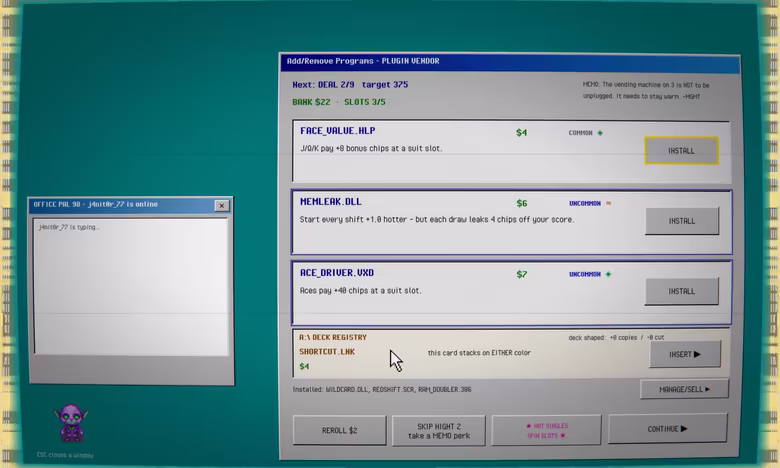
Task: Click the purple goblin Office Pal mascot
Action: (72, 423)
